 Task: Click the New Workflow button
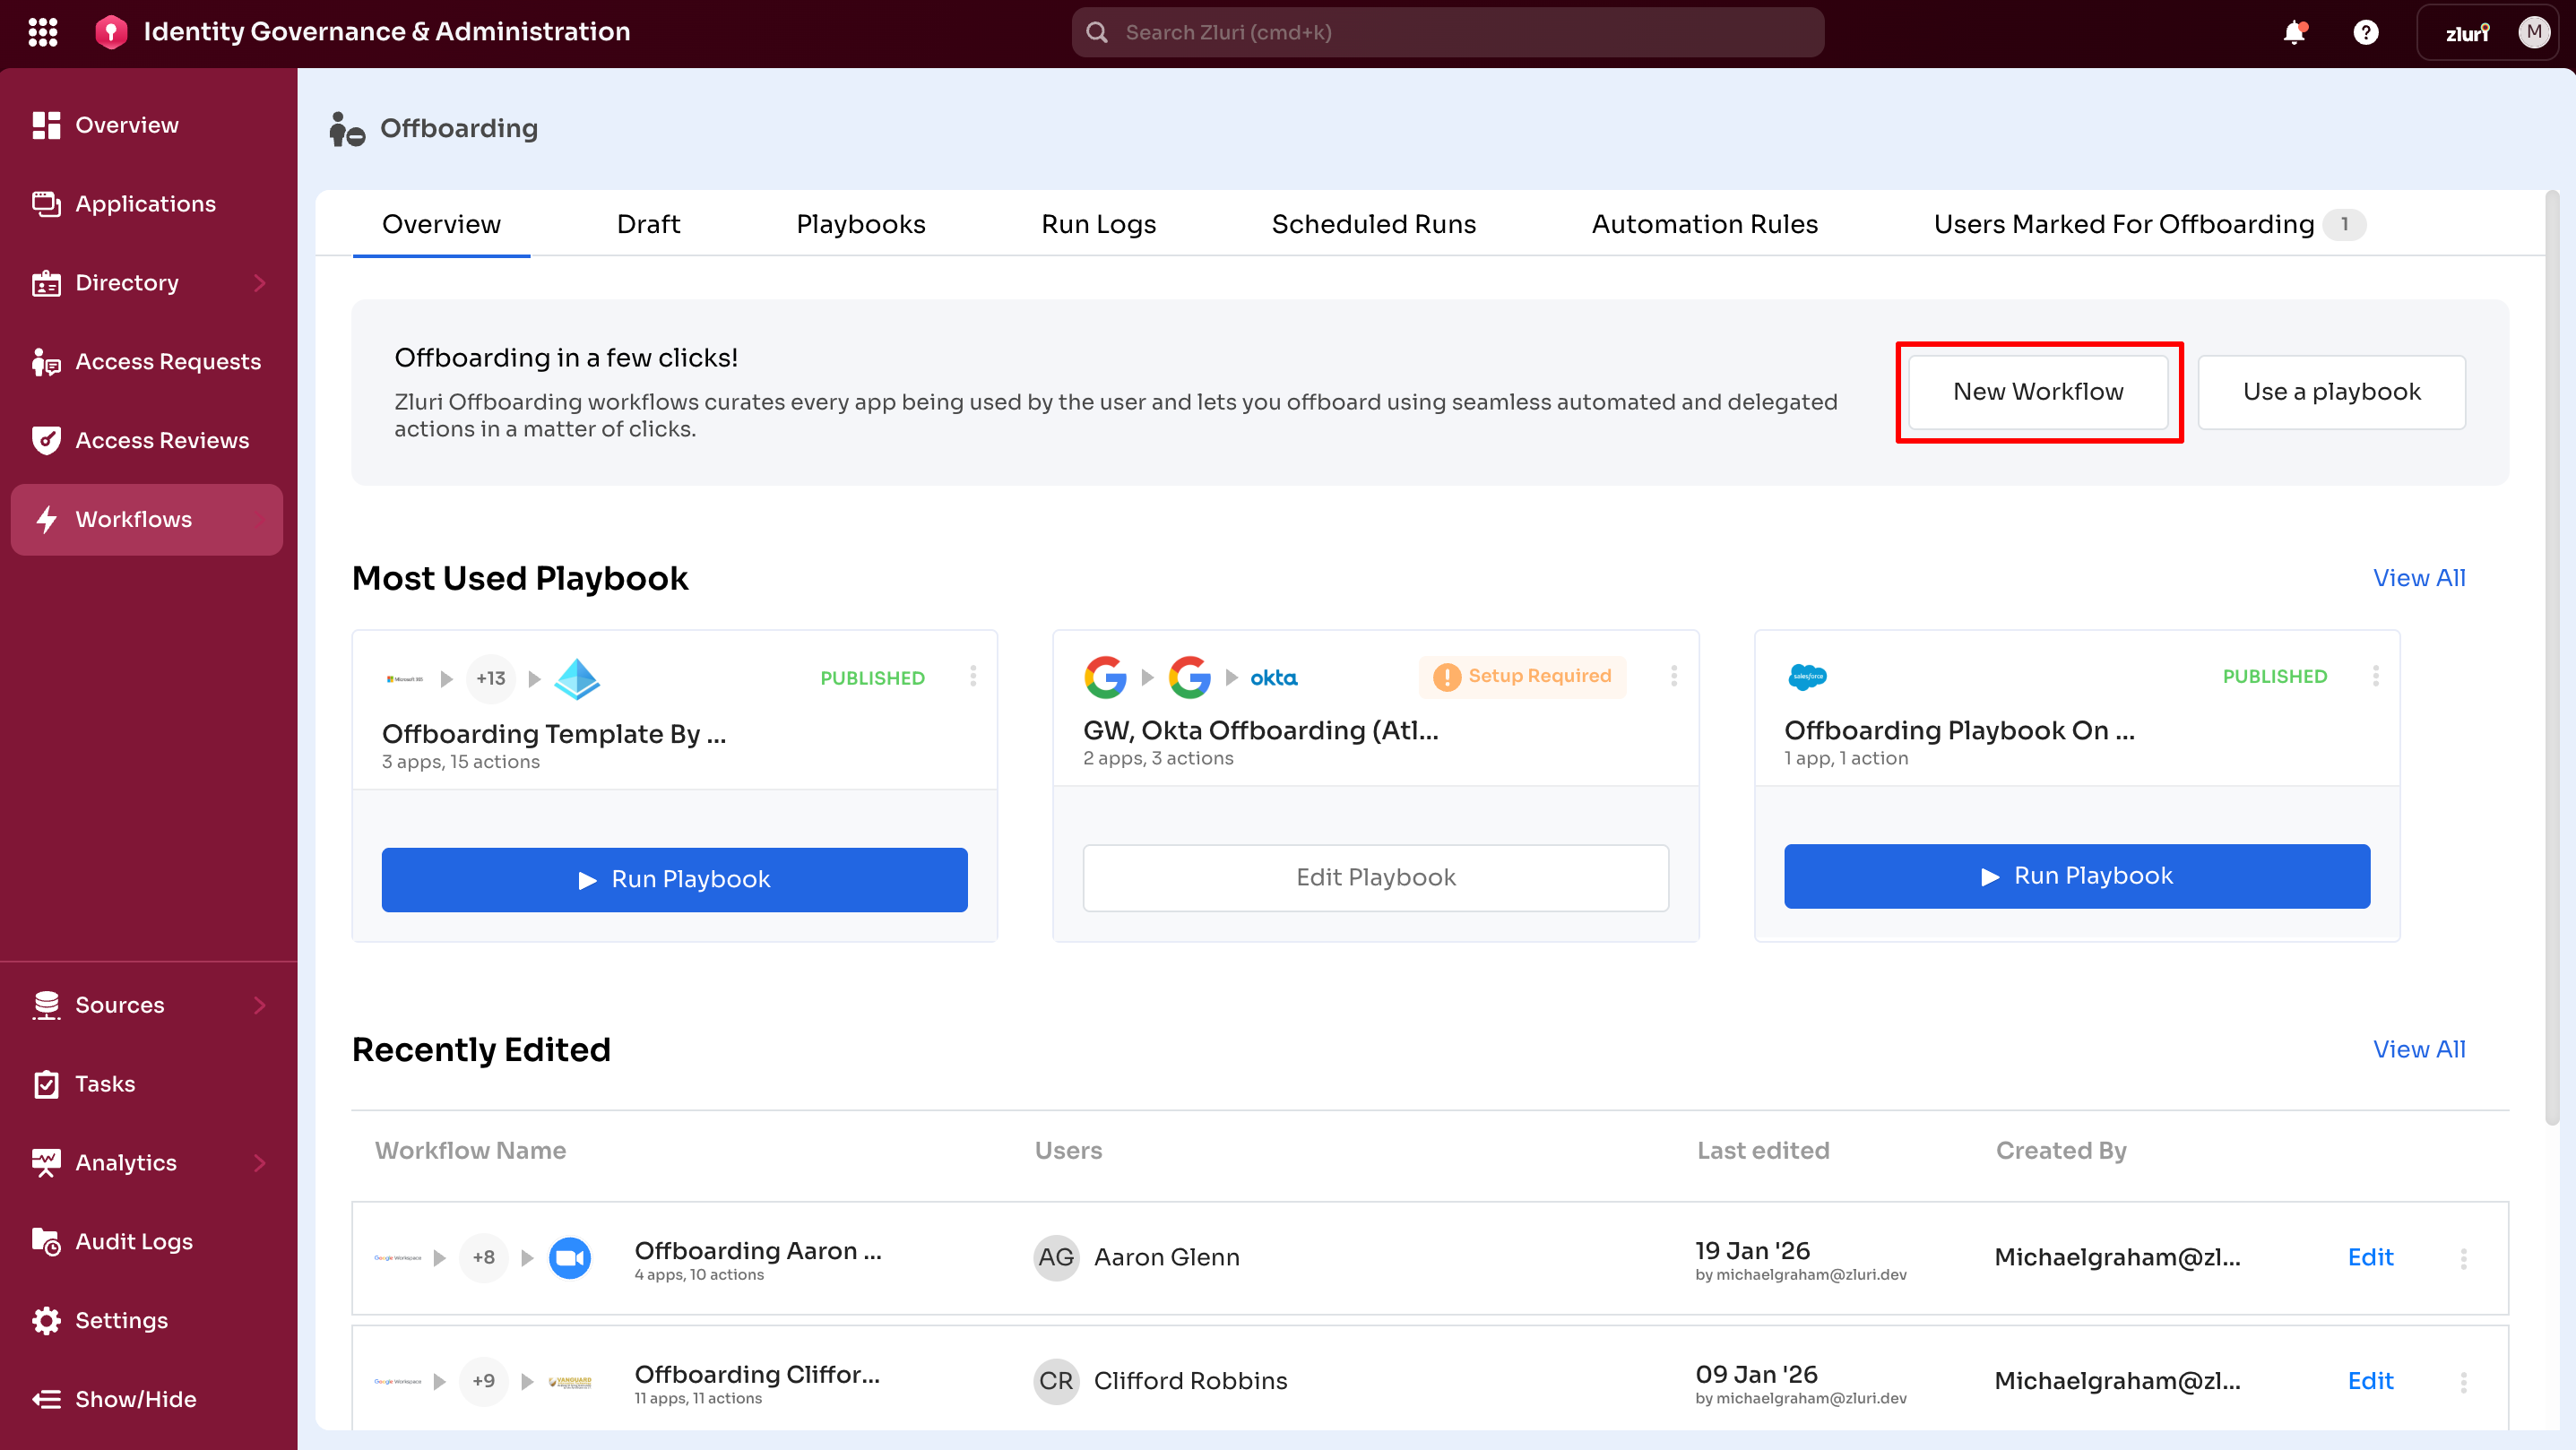coord(2038,391)
